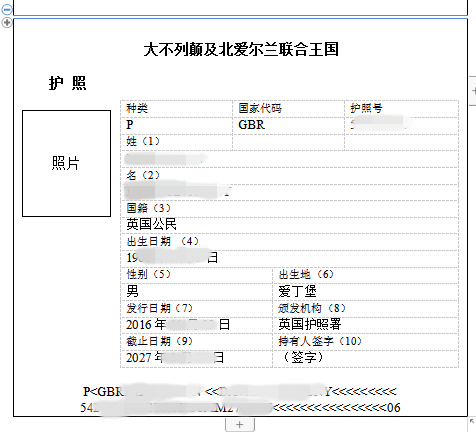476x432 pixels.
Task: Click the 颁发机构（8） label
Action: point(312,308)
